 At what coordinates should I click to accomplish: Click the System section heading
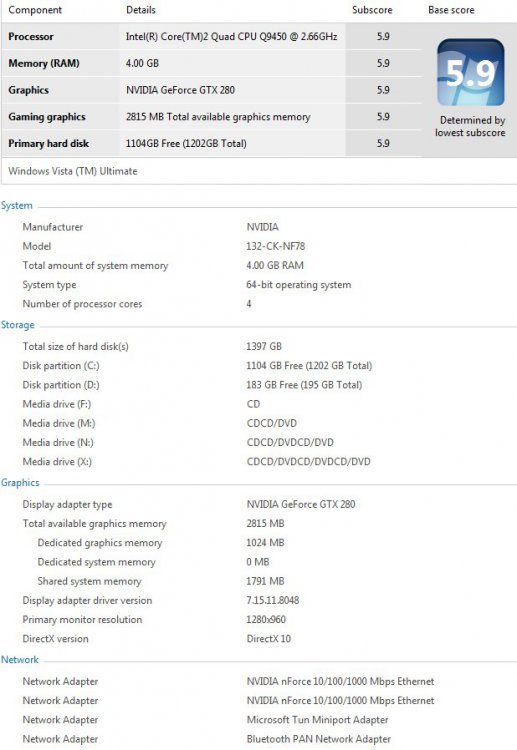coord(17,206)
